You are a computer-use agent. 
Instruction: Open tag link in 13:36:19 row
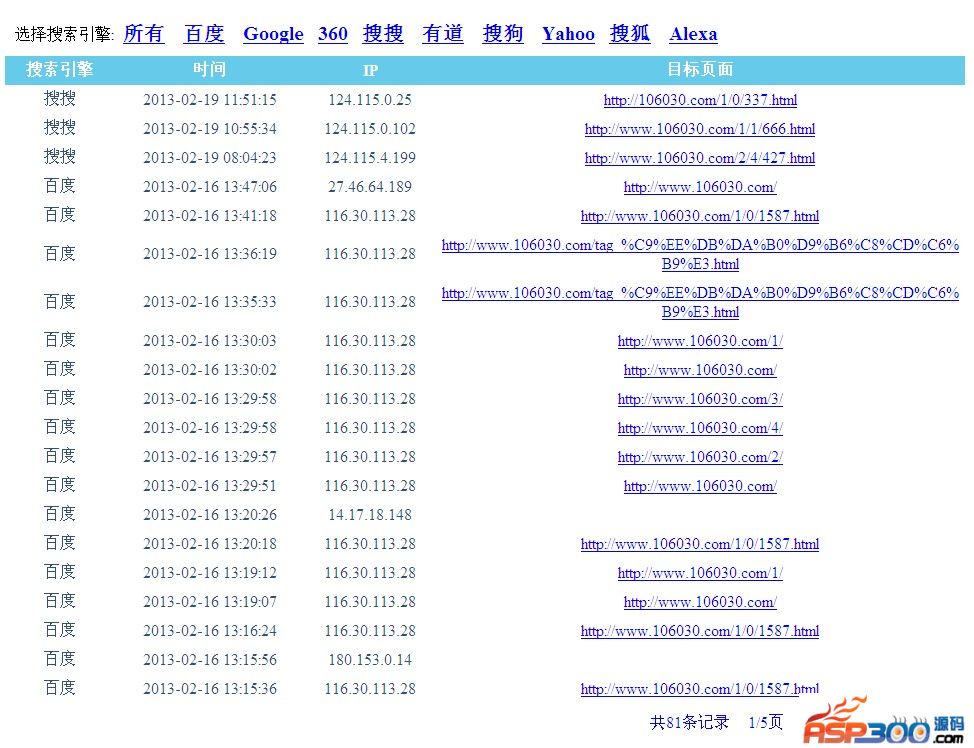click(x=700, y=254)
